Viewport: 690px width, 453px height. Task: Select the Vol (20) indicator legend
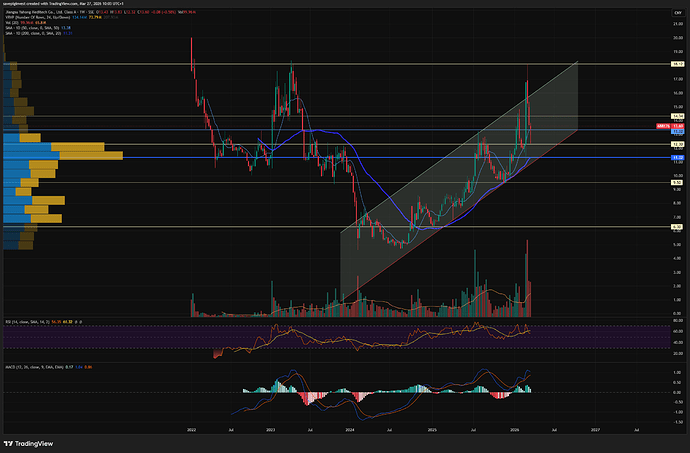[18, 21]
